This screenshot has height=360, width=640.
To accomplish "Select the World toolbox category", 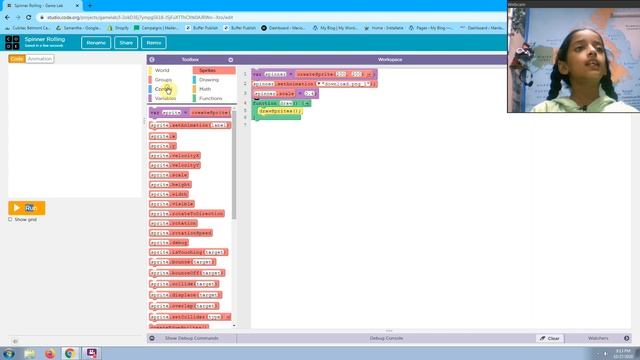I will tap(162, 70).
